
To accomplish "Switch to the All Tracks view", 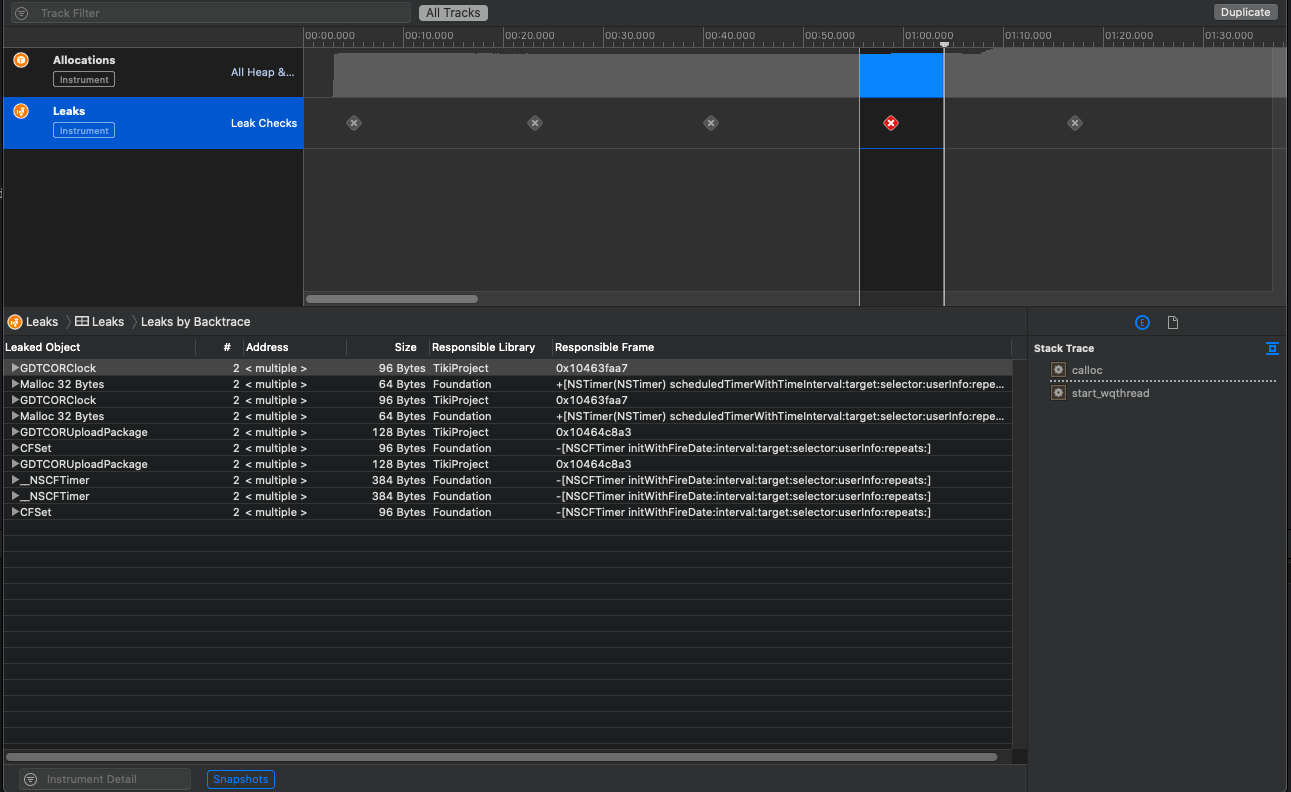I will [453, 12].
